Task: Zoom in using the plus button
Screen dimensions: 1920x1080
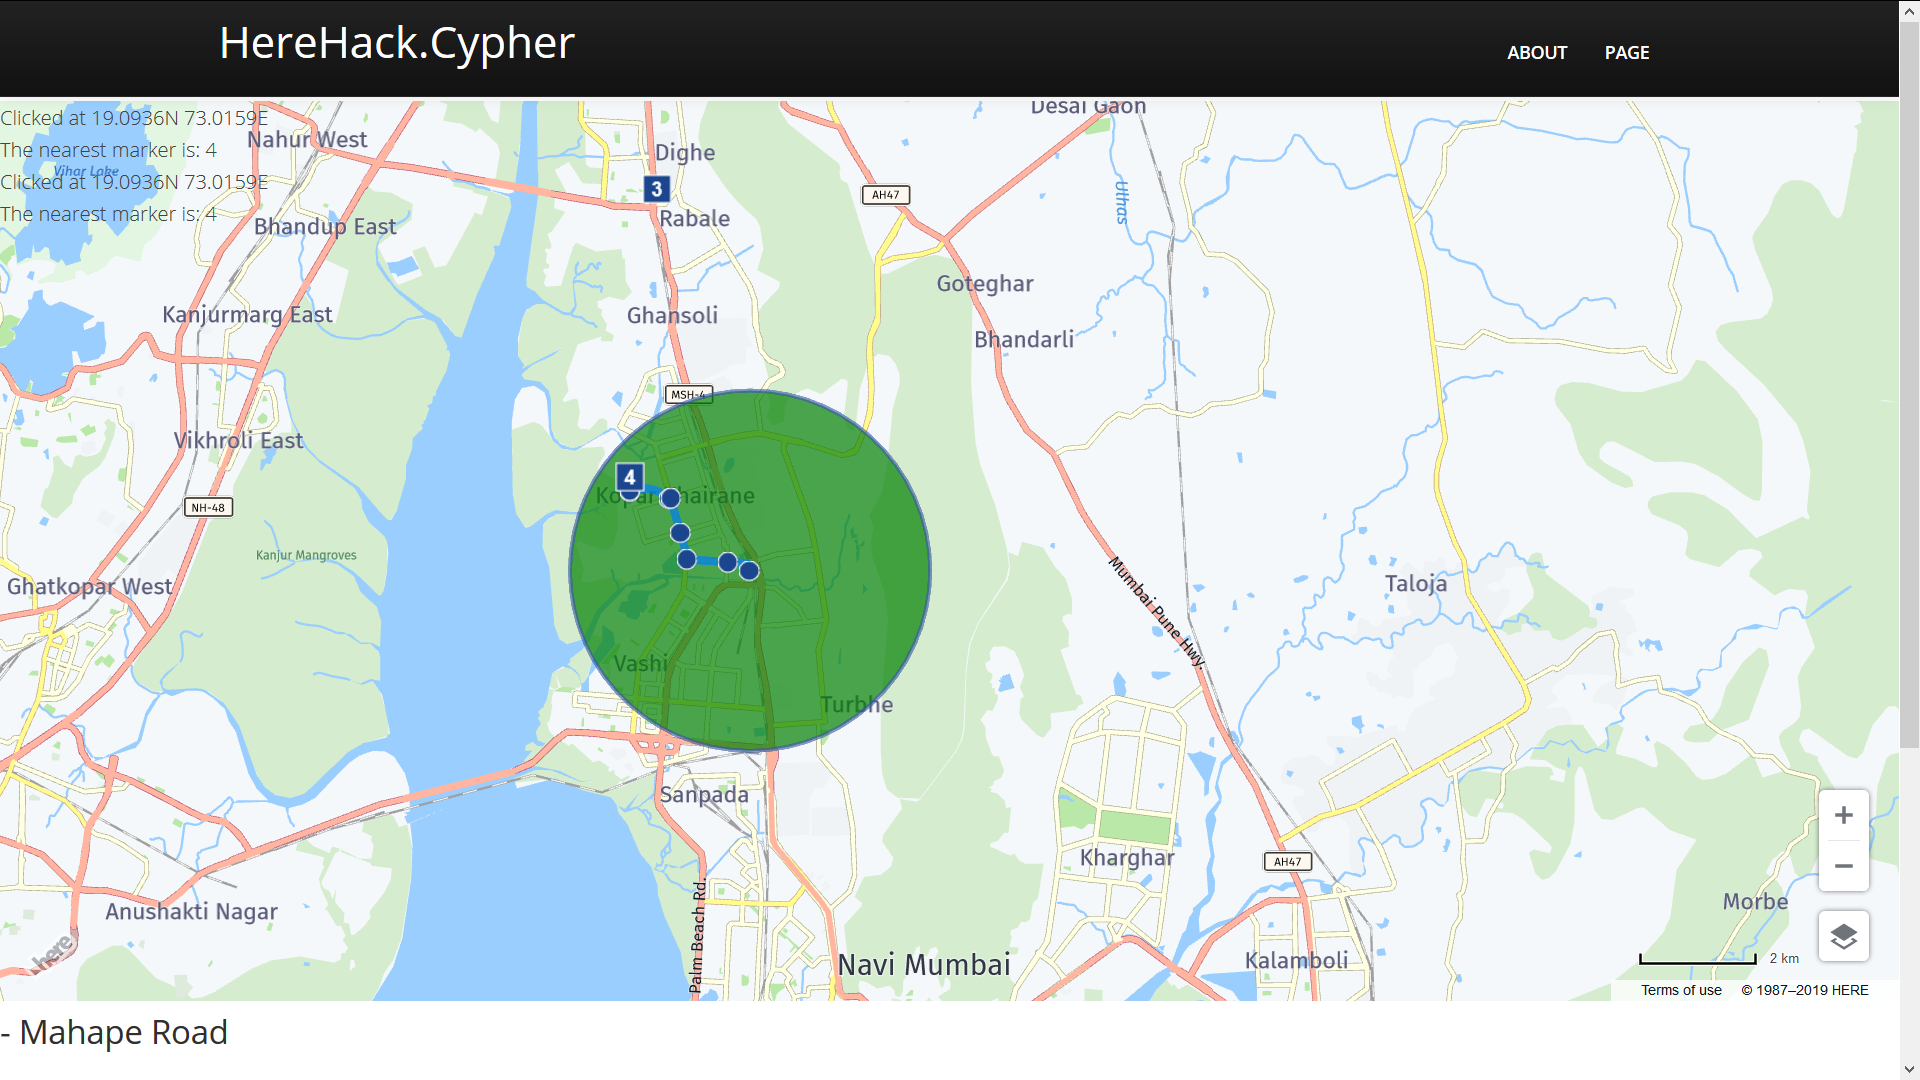Action: (x=1843, y=816)
